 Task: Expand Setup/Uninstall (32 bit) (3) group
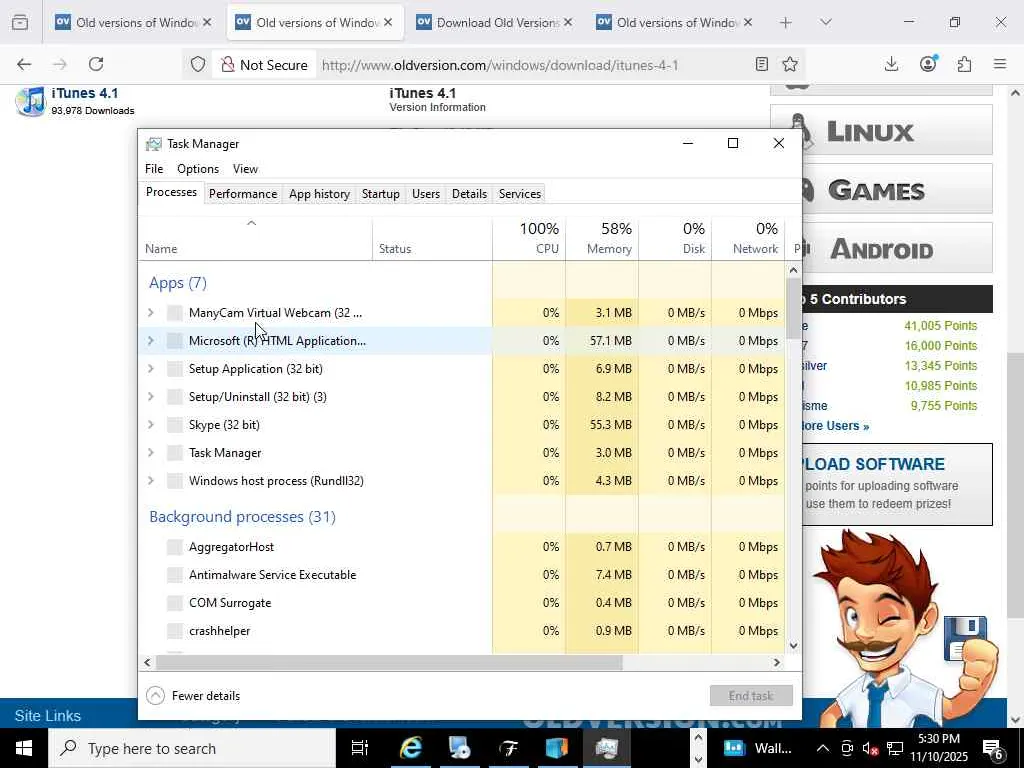click(x=151, y=396)
